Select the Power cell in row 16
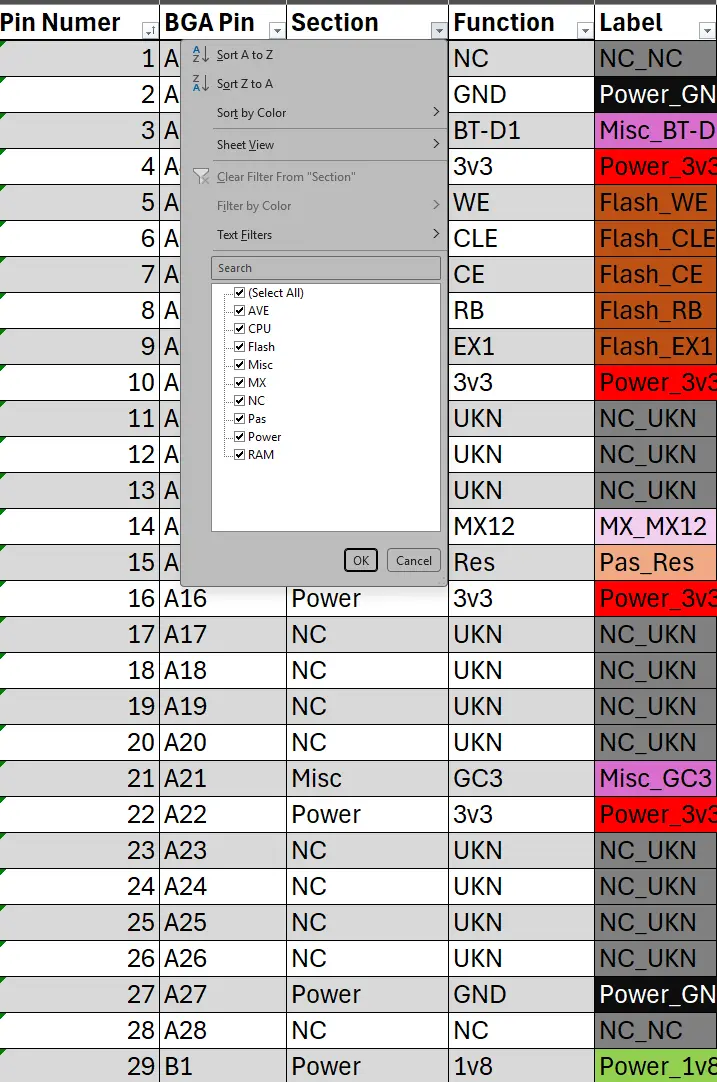This screenshot has height=1082, width=717. pos(367,598)
